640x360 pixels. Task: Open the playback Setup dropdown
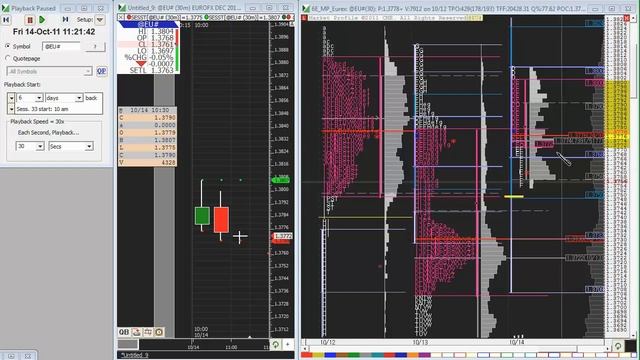point(100,20)
